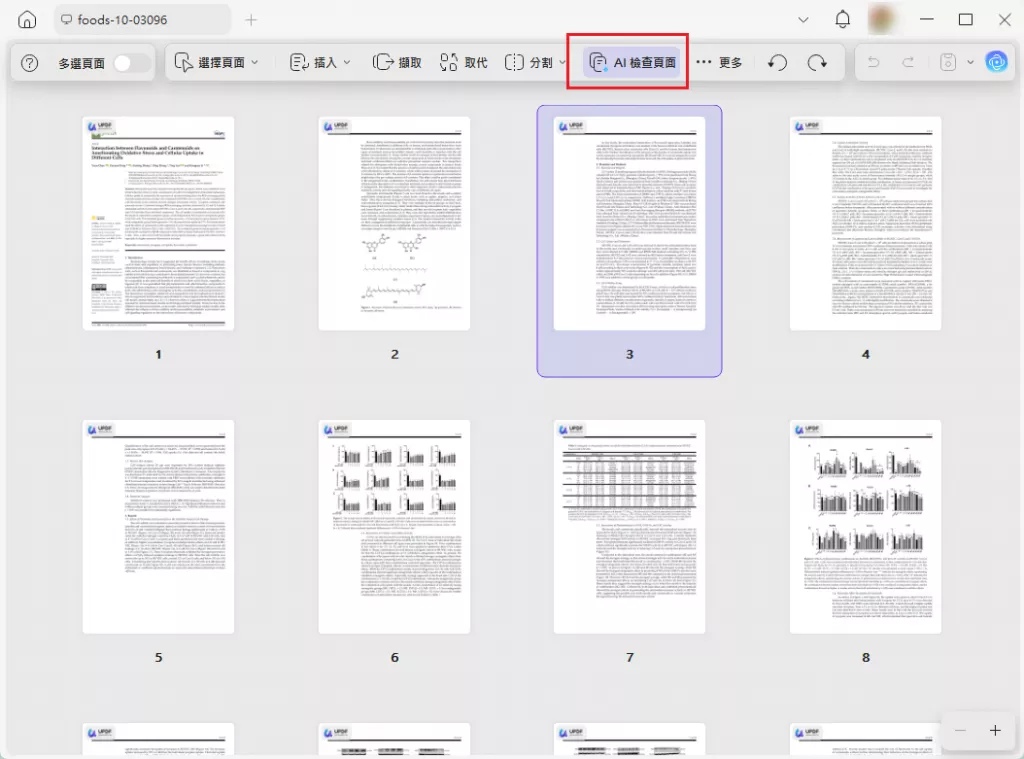1024x759 pixels.
Task: Open the user profile avatar
Action: click(x=882, y=20)
